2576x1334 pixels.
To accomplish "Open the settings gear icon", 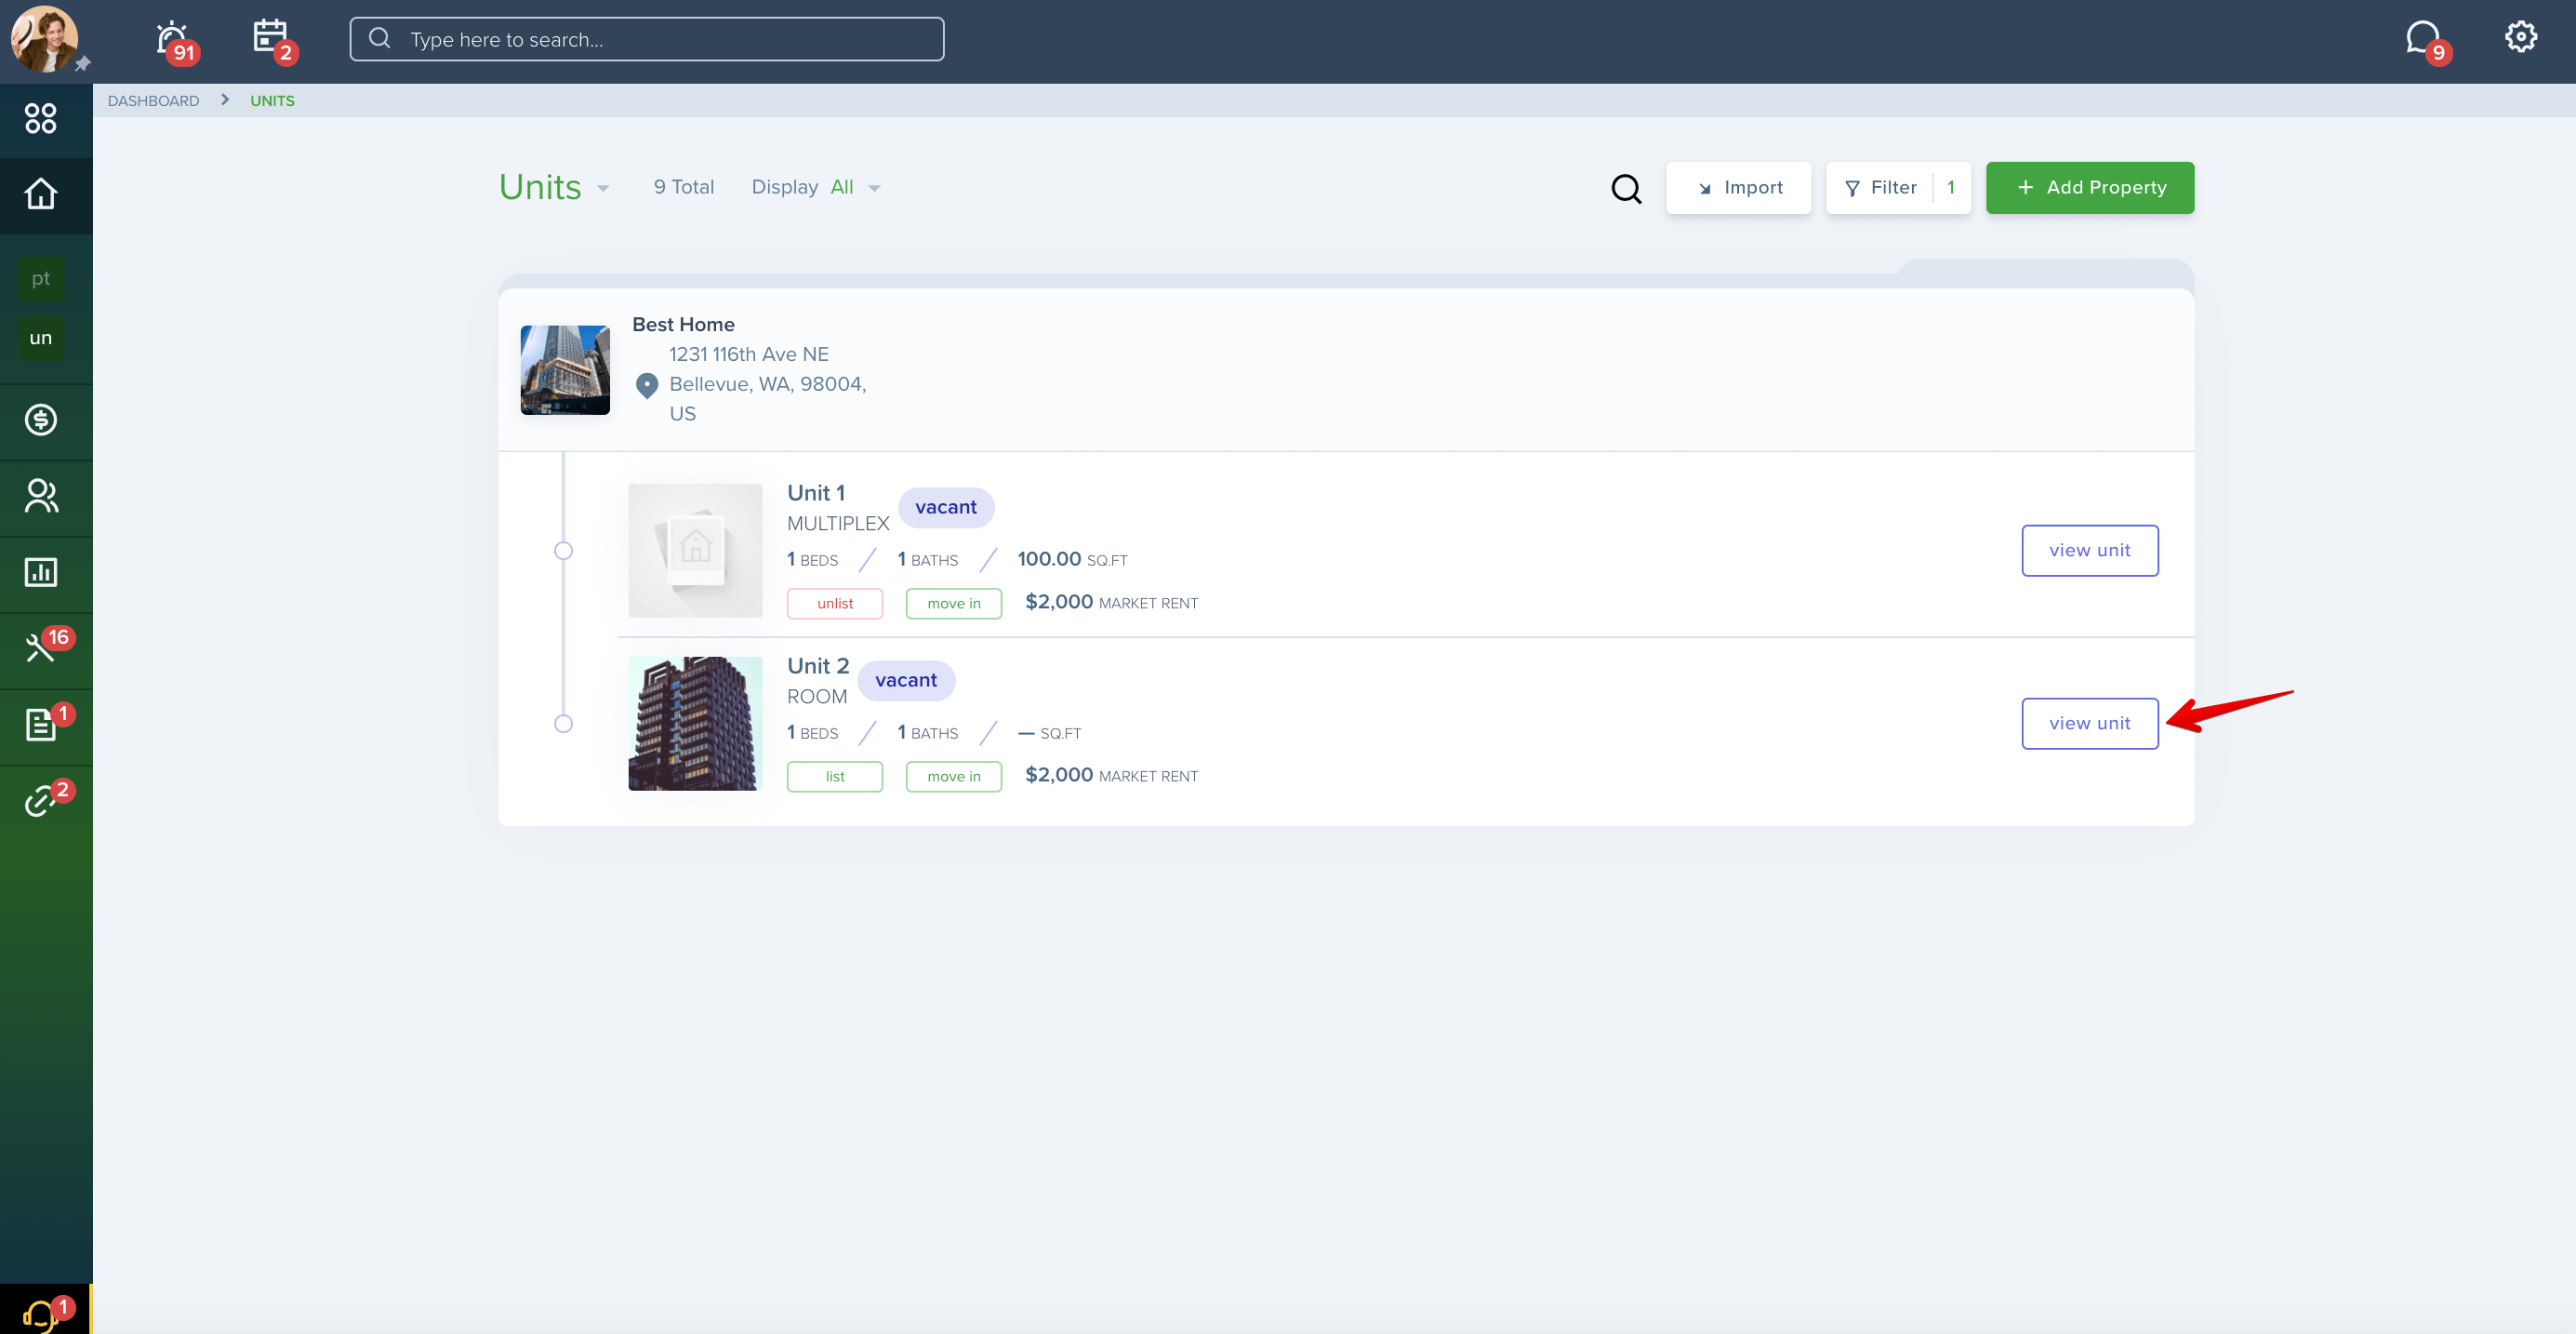I will point(2520,37).
